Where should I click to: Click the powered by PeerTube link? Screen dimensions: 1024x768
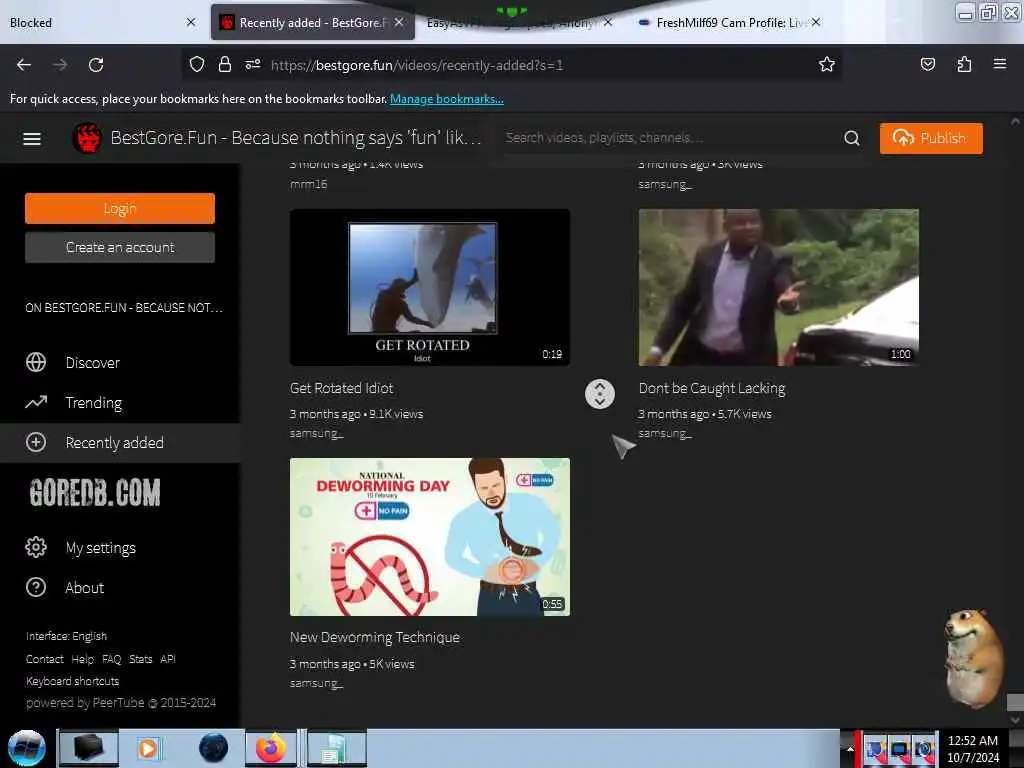[x=121, y=703]
